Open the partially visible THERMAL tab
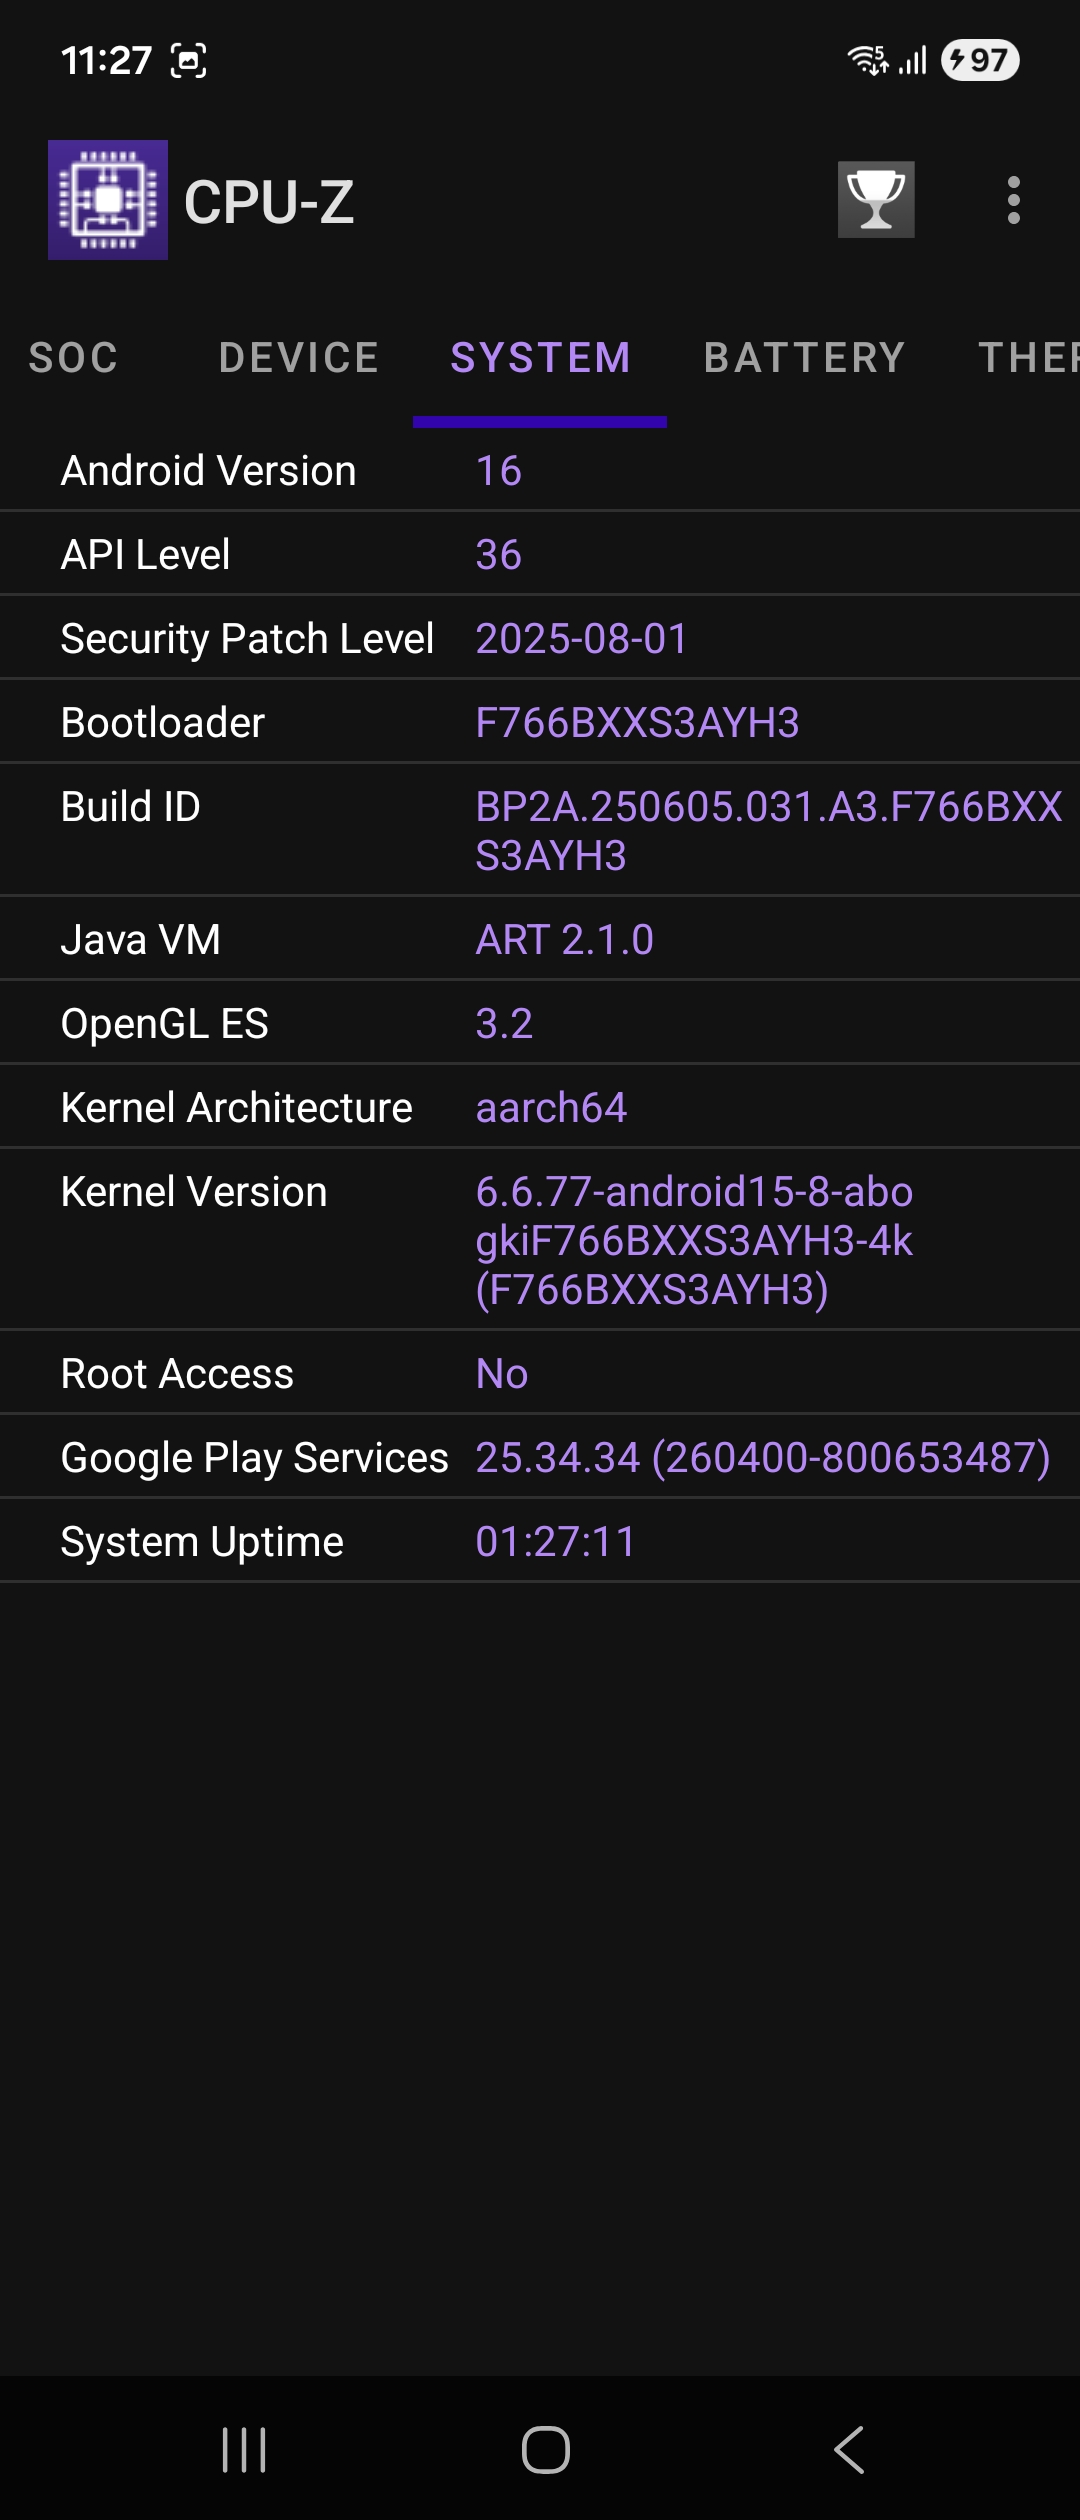The height and width of the screenshot is (2520, 1080). click(x=1028, y=358)
